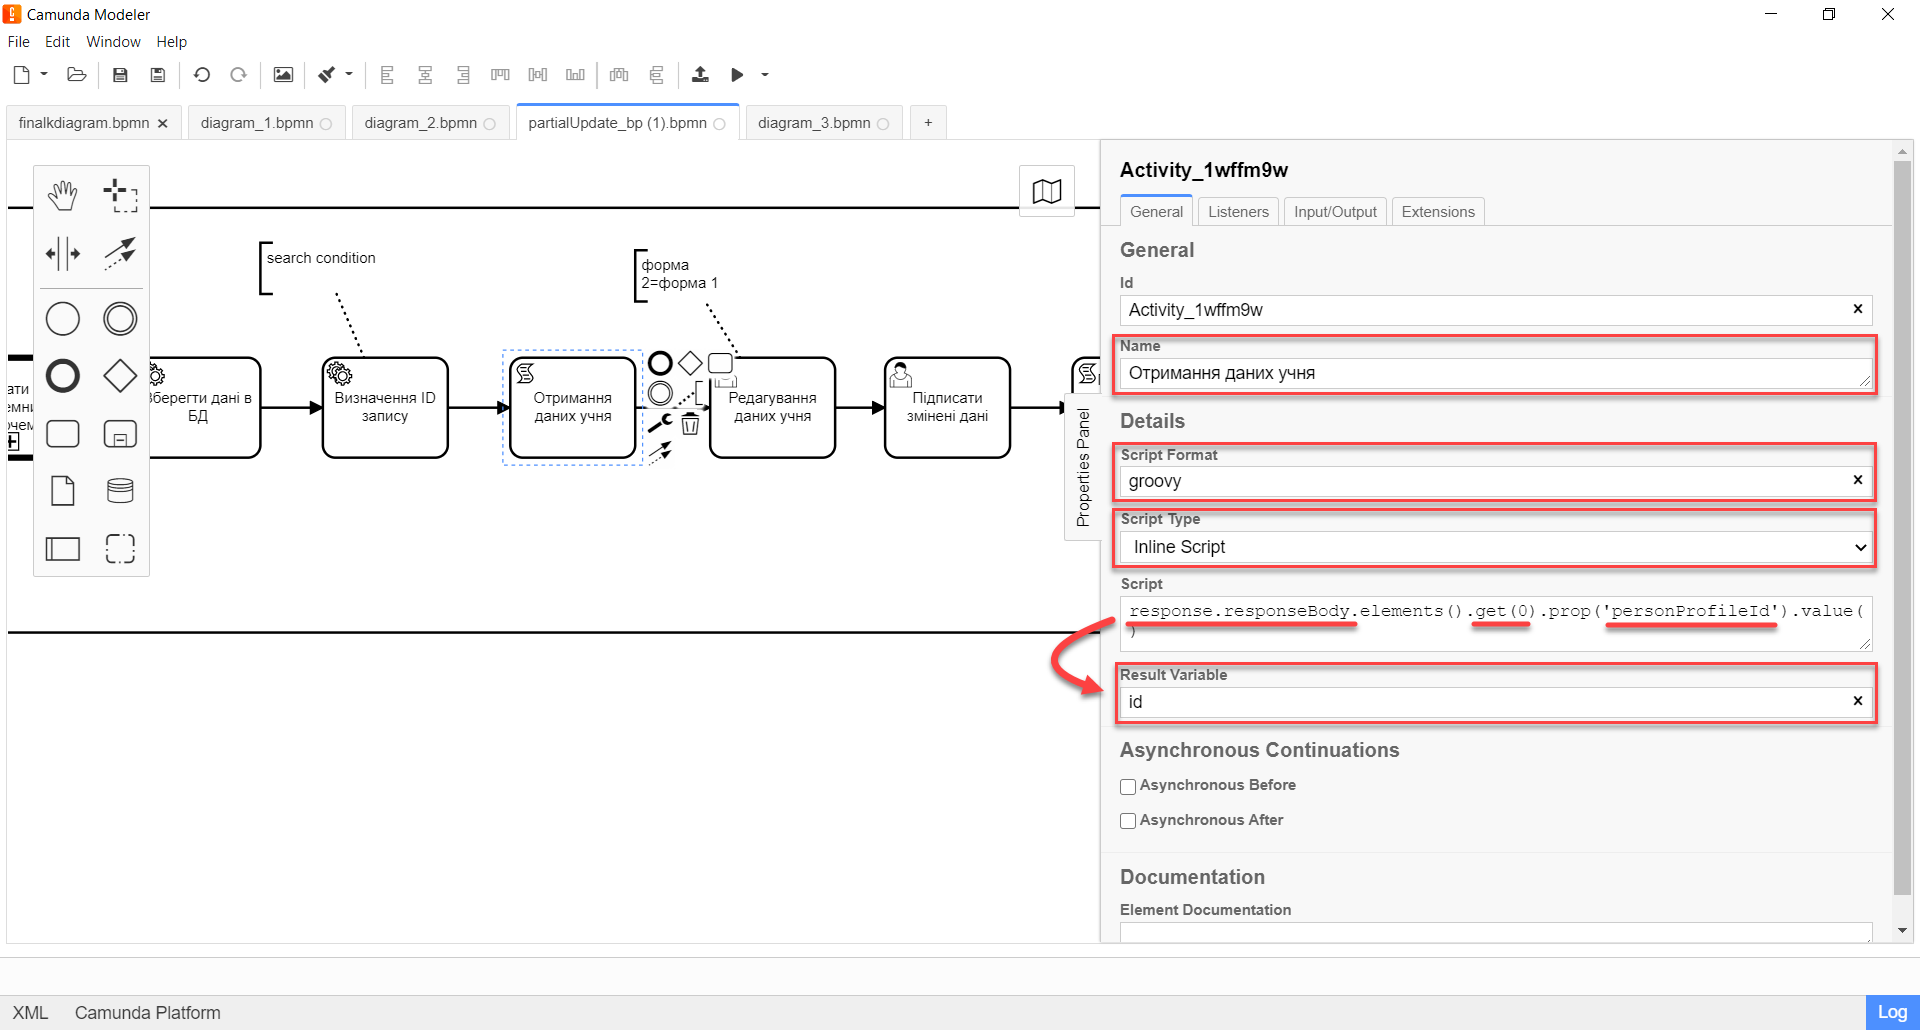Add a new diagram tab with plus

(x=928, y=123)
